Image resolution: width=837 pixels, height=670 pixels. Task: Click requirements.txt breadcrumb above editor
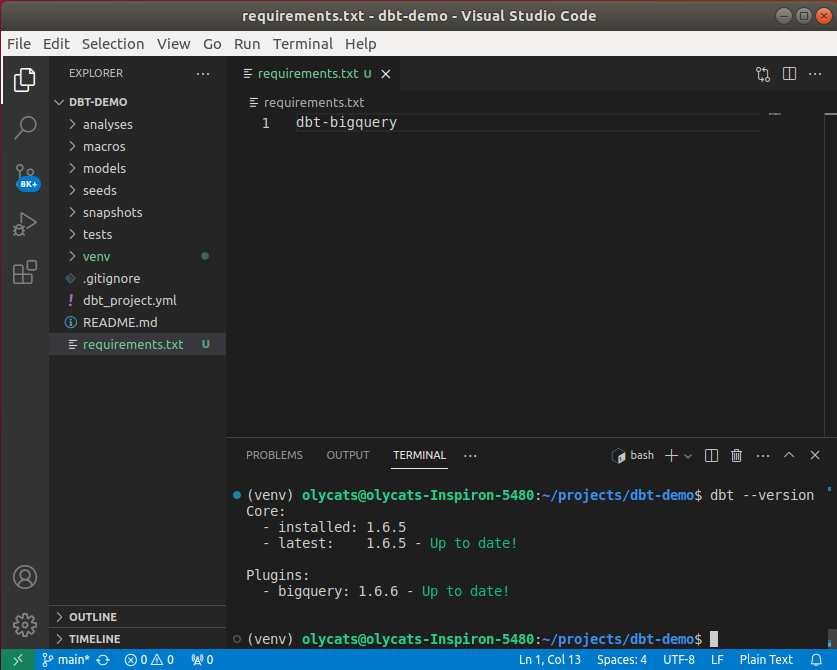coord(307,103)
